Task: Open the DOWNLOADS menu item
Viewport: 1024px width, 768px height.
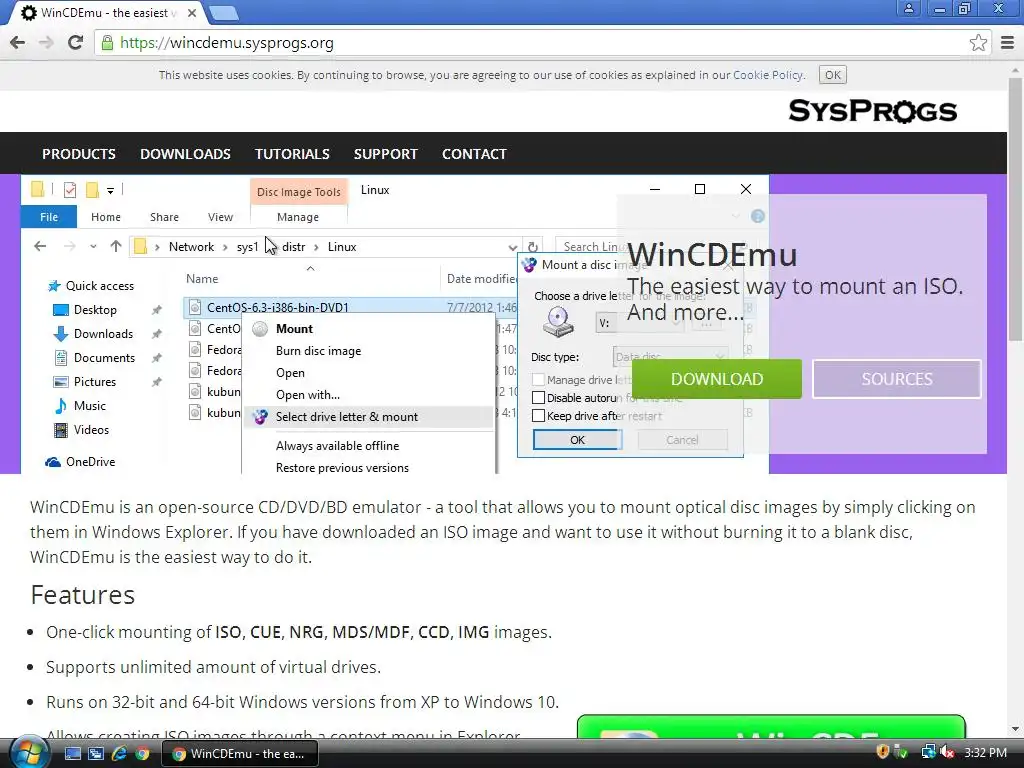Action: [x=185, y=154]
